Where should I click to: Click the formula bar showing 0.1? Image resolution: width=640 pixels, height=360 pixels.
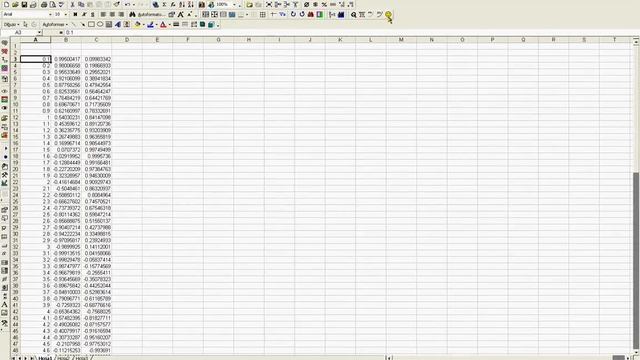[351, 32]
